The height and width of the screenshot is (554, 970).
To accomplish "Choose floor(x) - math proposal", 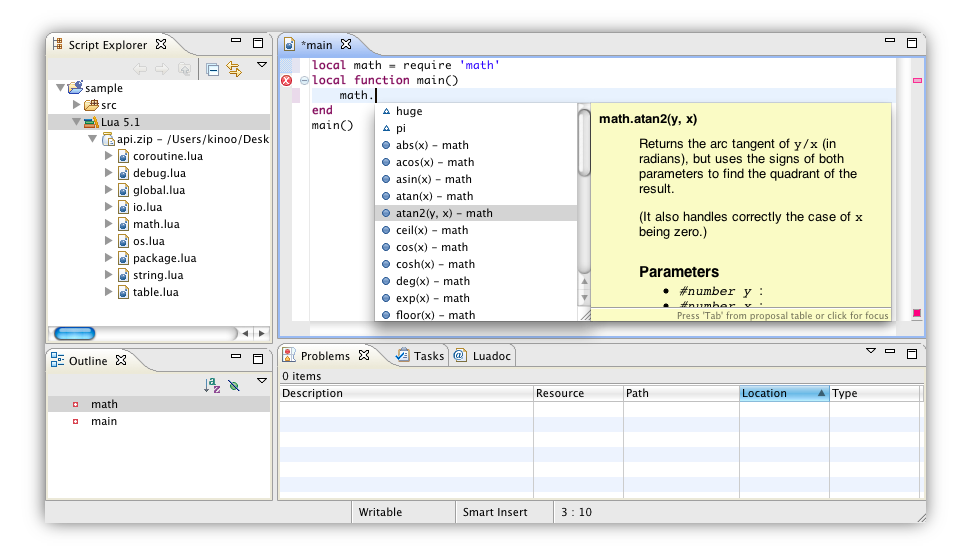I will click(x=476, y=315).
